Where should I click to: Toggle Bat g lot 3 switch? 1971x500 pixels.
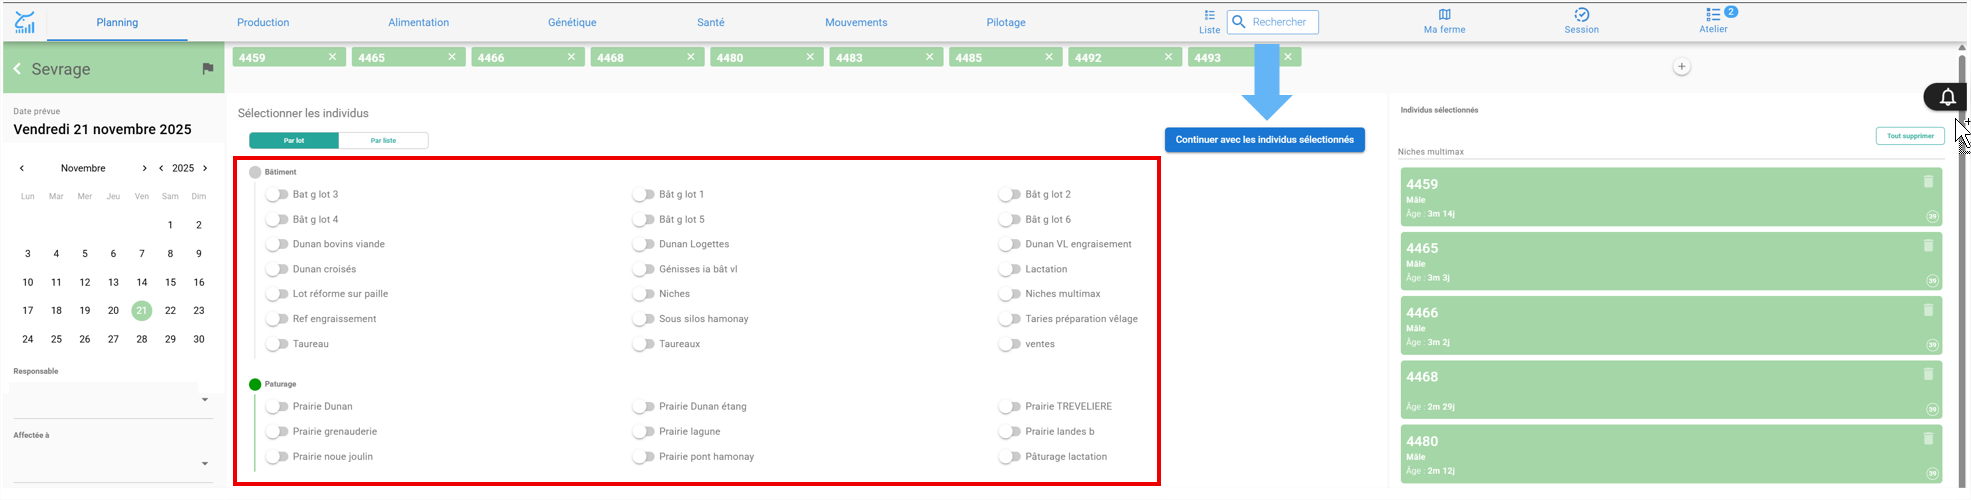pos(276,194)
